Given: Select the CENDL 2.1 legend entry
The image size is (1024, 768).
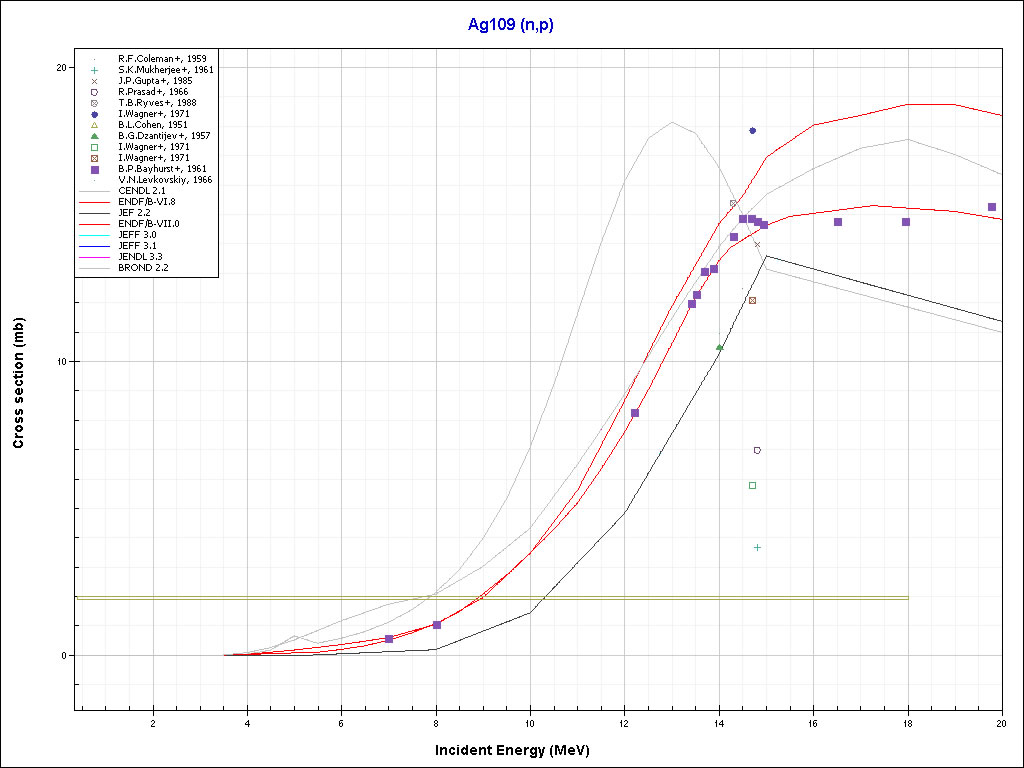Looking at the screenshot, I should click(x=142, y=191).
